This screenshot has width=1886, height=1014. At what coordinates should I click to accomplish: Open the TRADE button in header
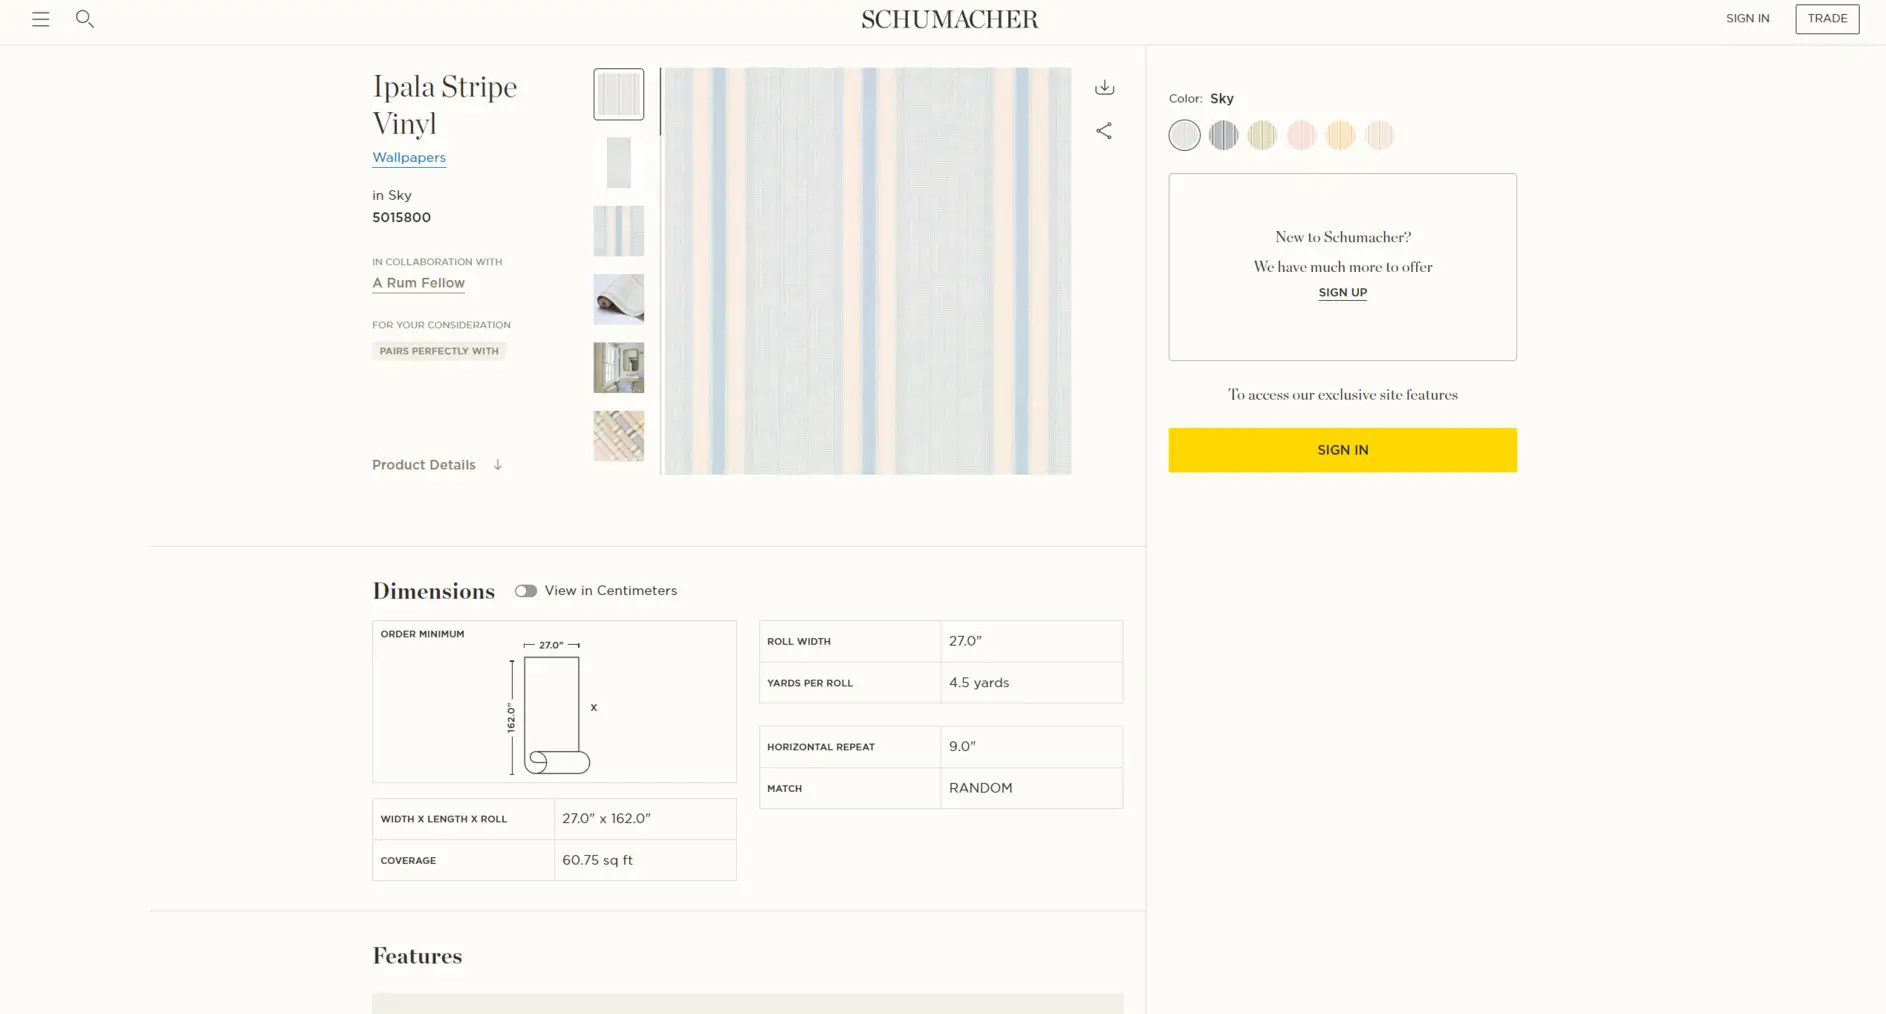click(1827, 19)
